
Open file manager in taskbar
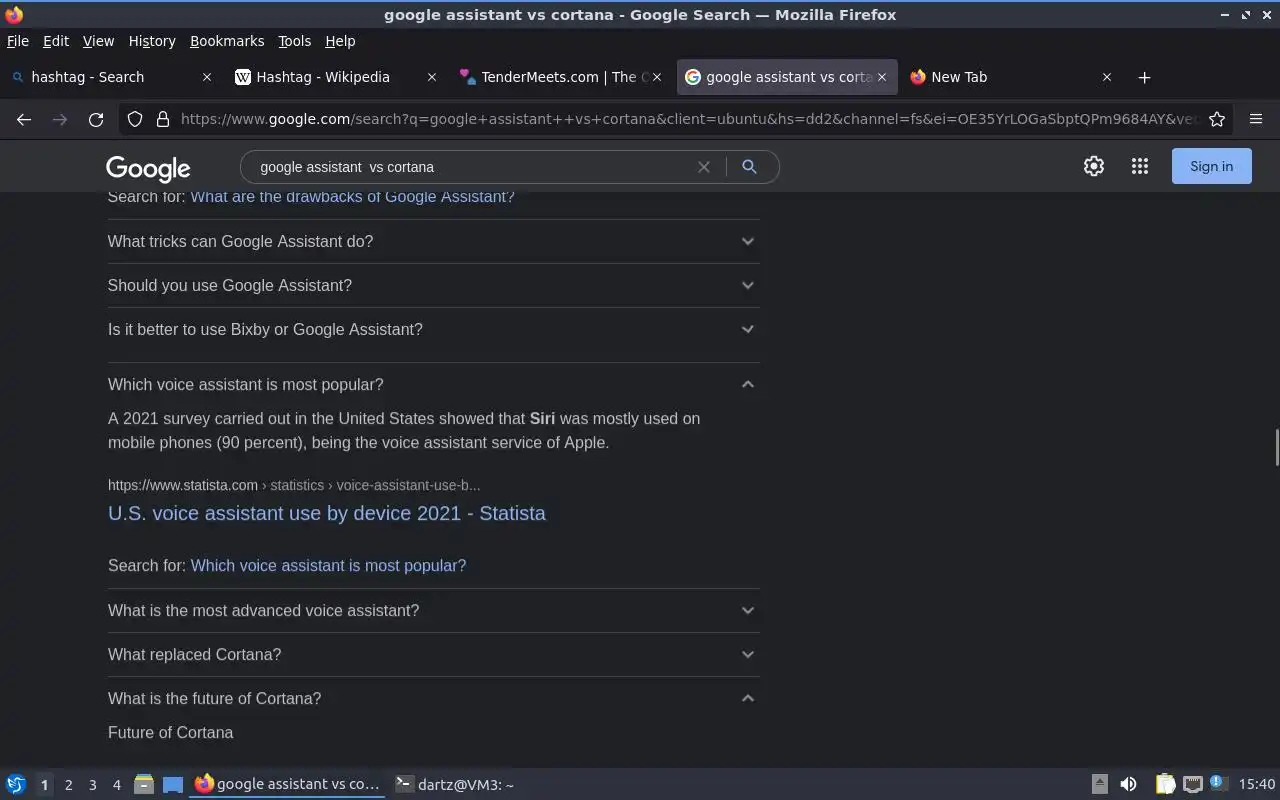(144, 784)
